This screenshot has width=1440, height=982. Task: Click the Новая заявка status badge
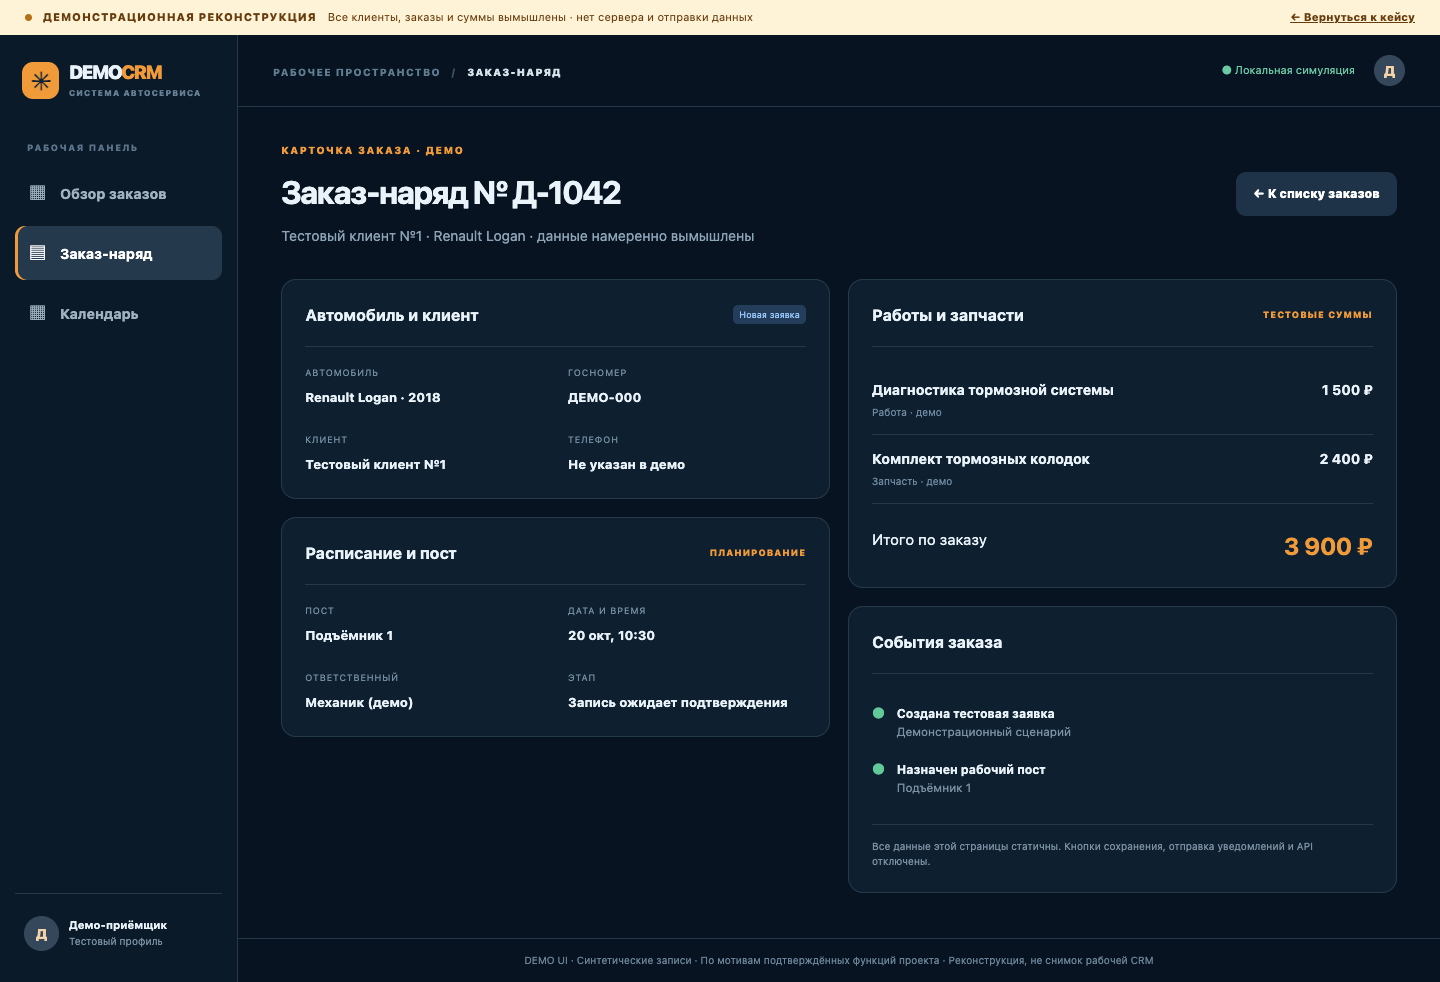(769, 315)
